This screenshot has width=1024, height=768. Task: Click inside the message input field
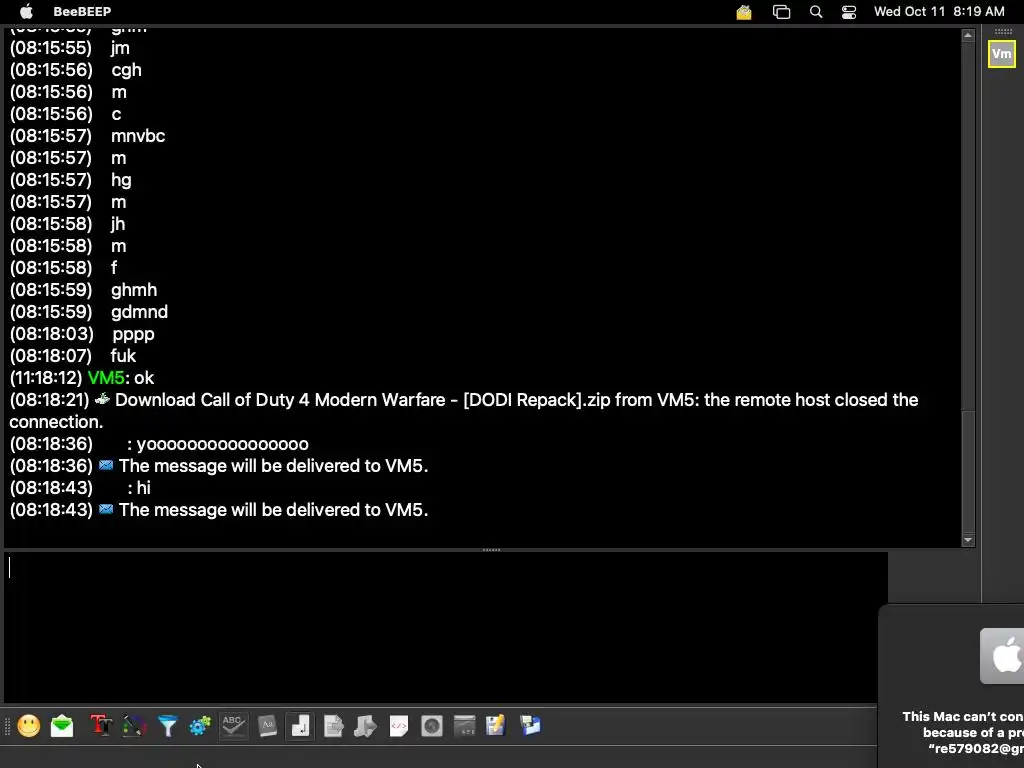pos(446,627)
